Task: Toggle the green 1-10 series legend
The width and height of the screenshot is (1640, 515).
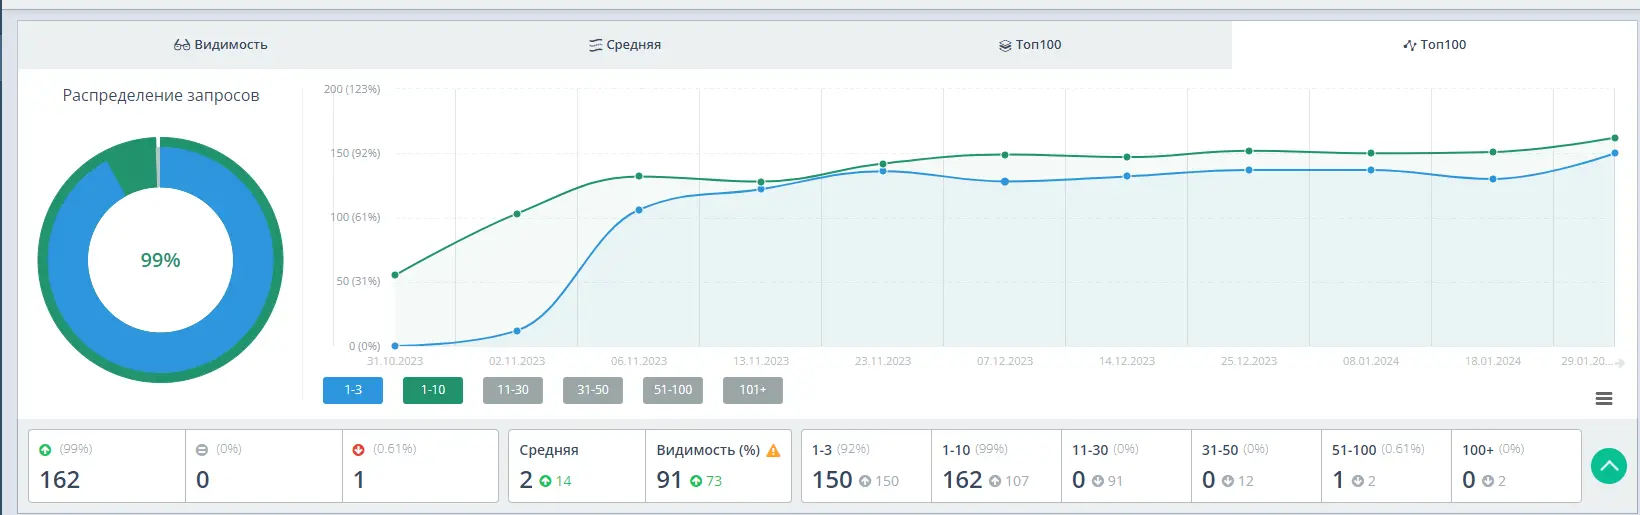Action: pos(433,390)
